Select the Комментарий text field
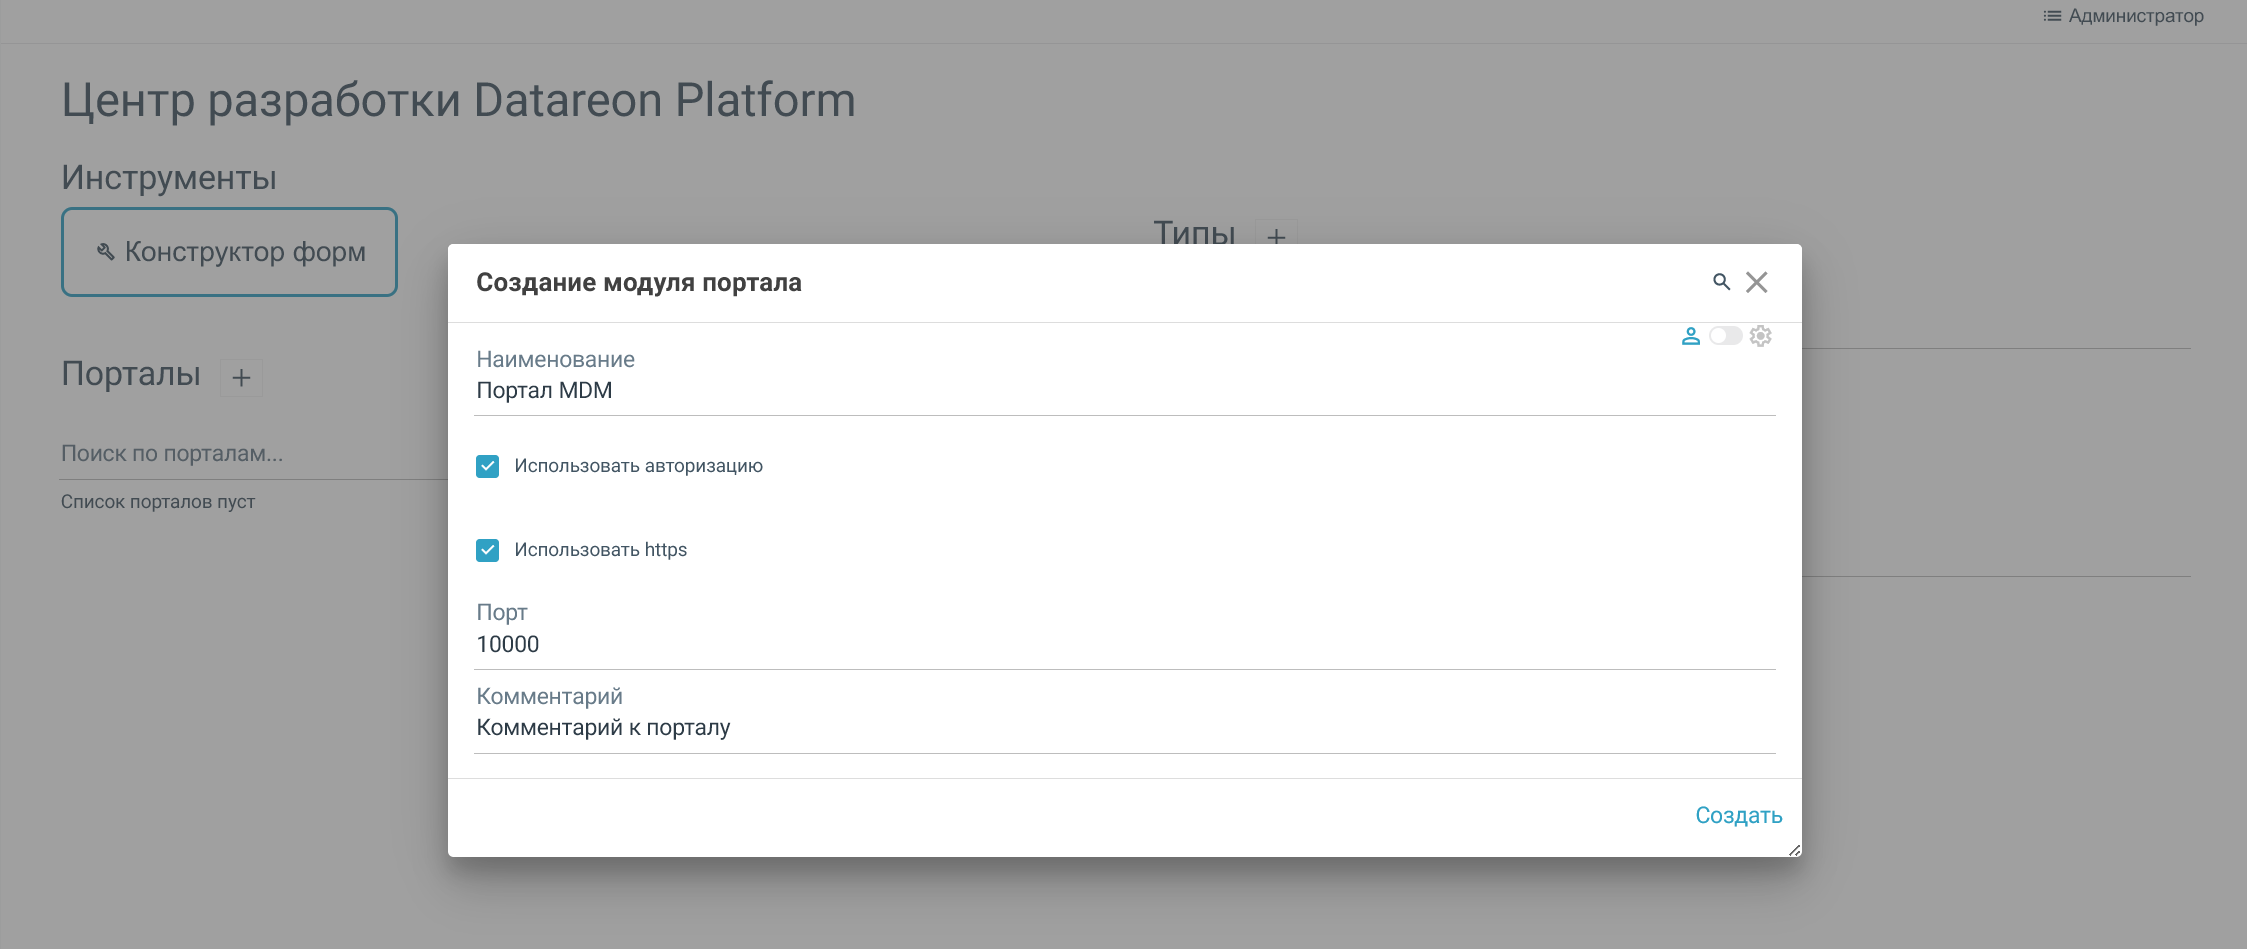The image size is (2247, 949). pos(1124,728)
